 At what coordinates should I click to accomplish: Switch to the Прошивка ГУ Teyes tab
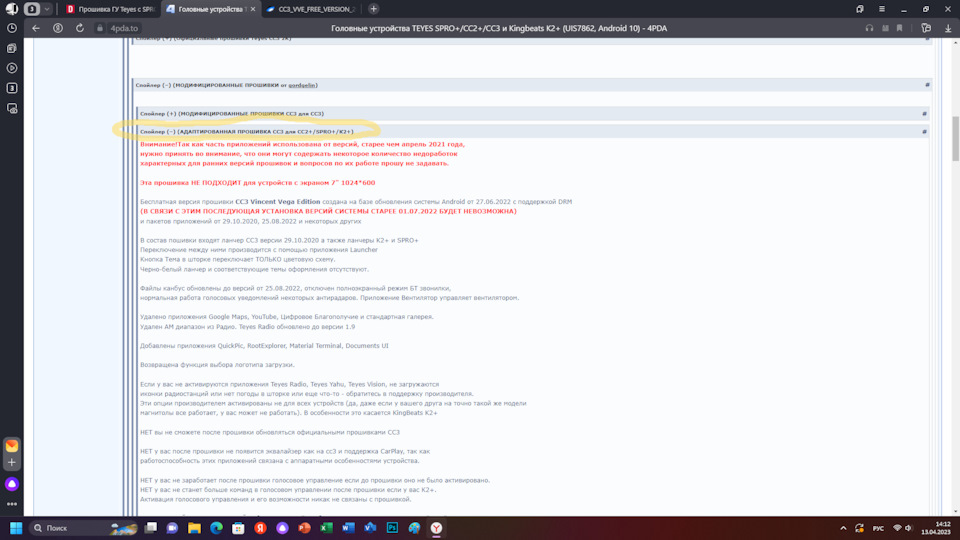pyautogui.click(x=111, y=9)
